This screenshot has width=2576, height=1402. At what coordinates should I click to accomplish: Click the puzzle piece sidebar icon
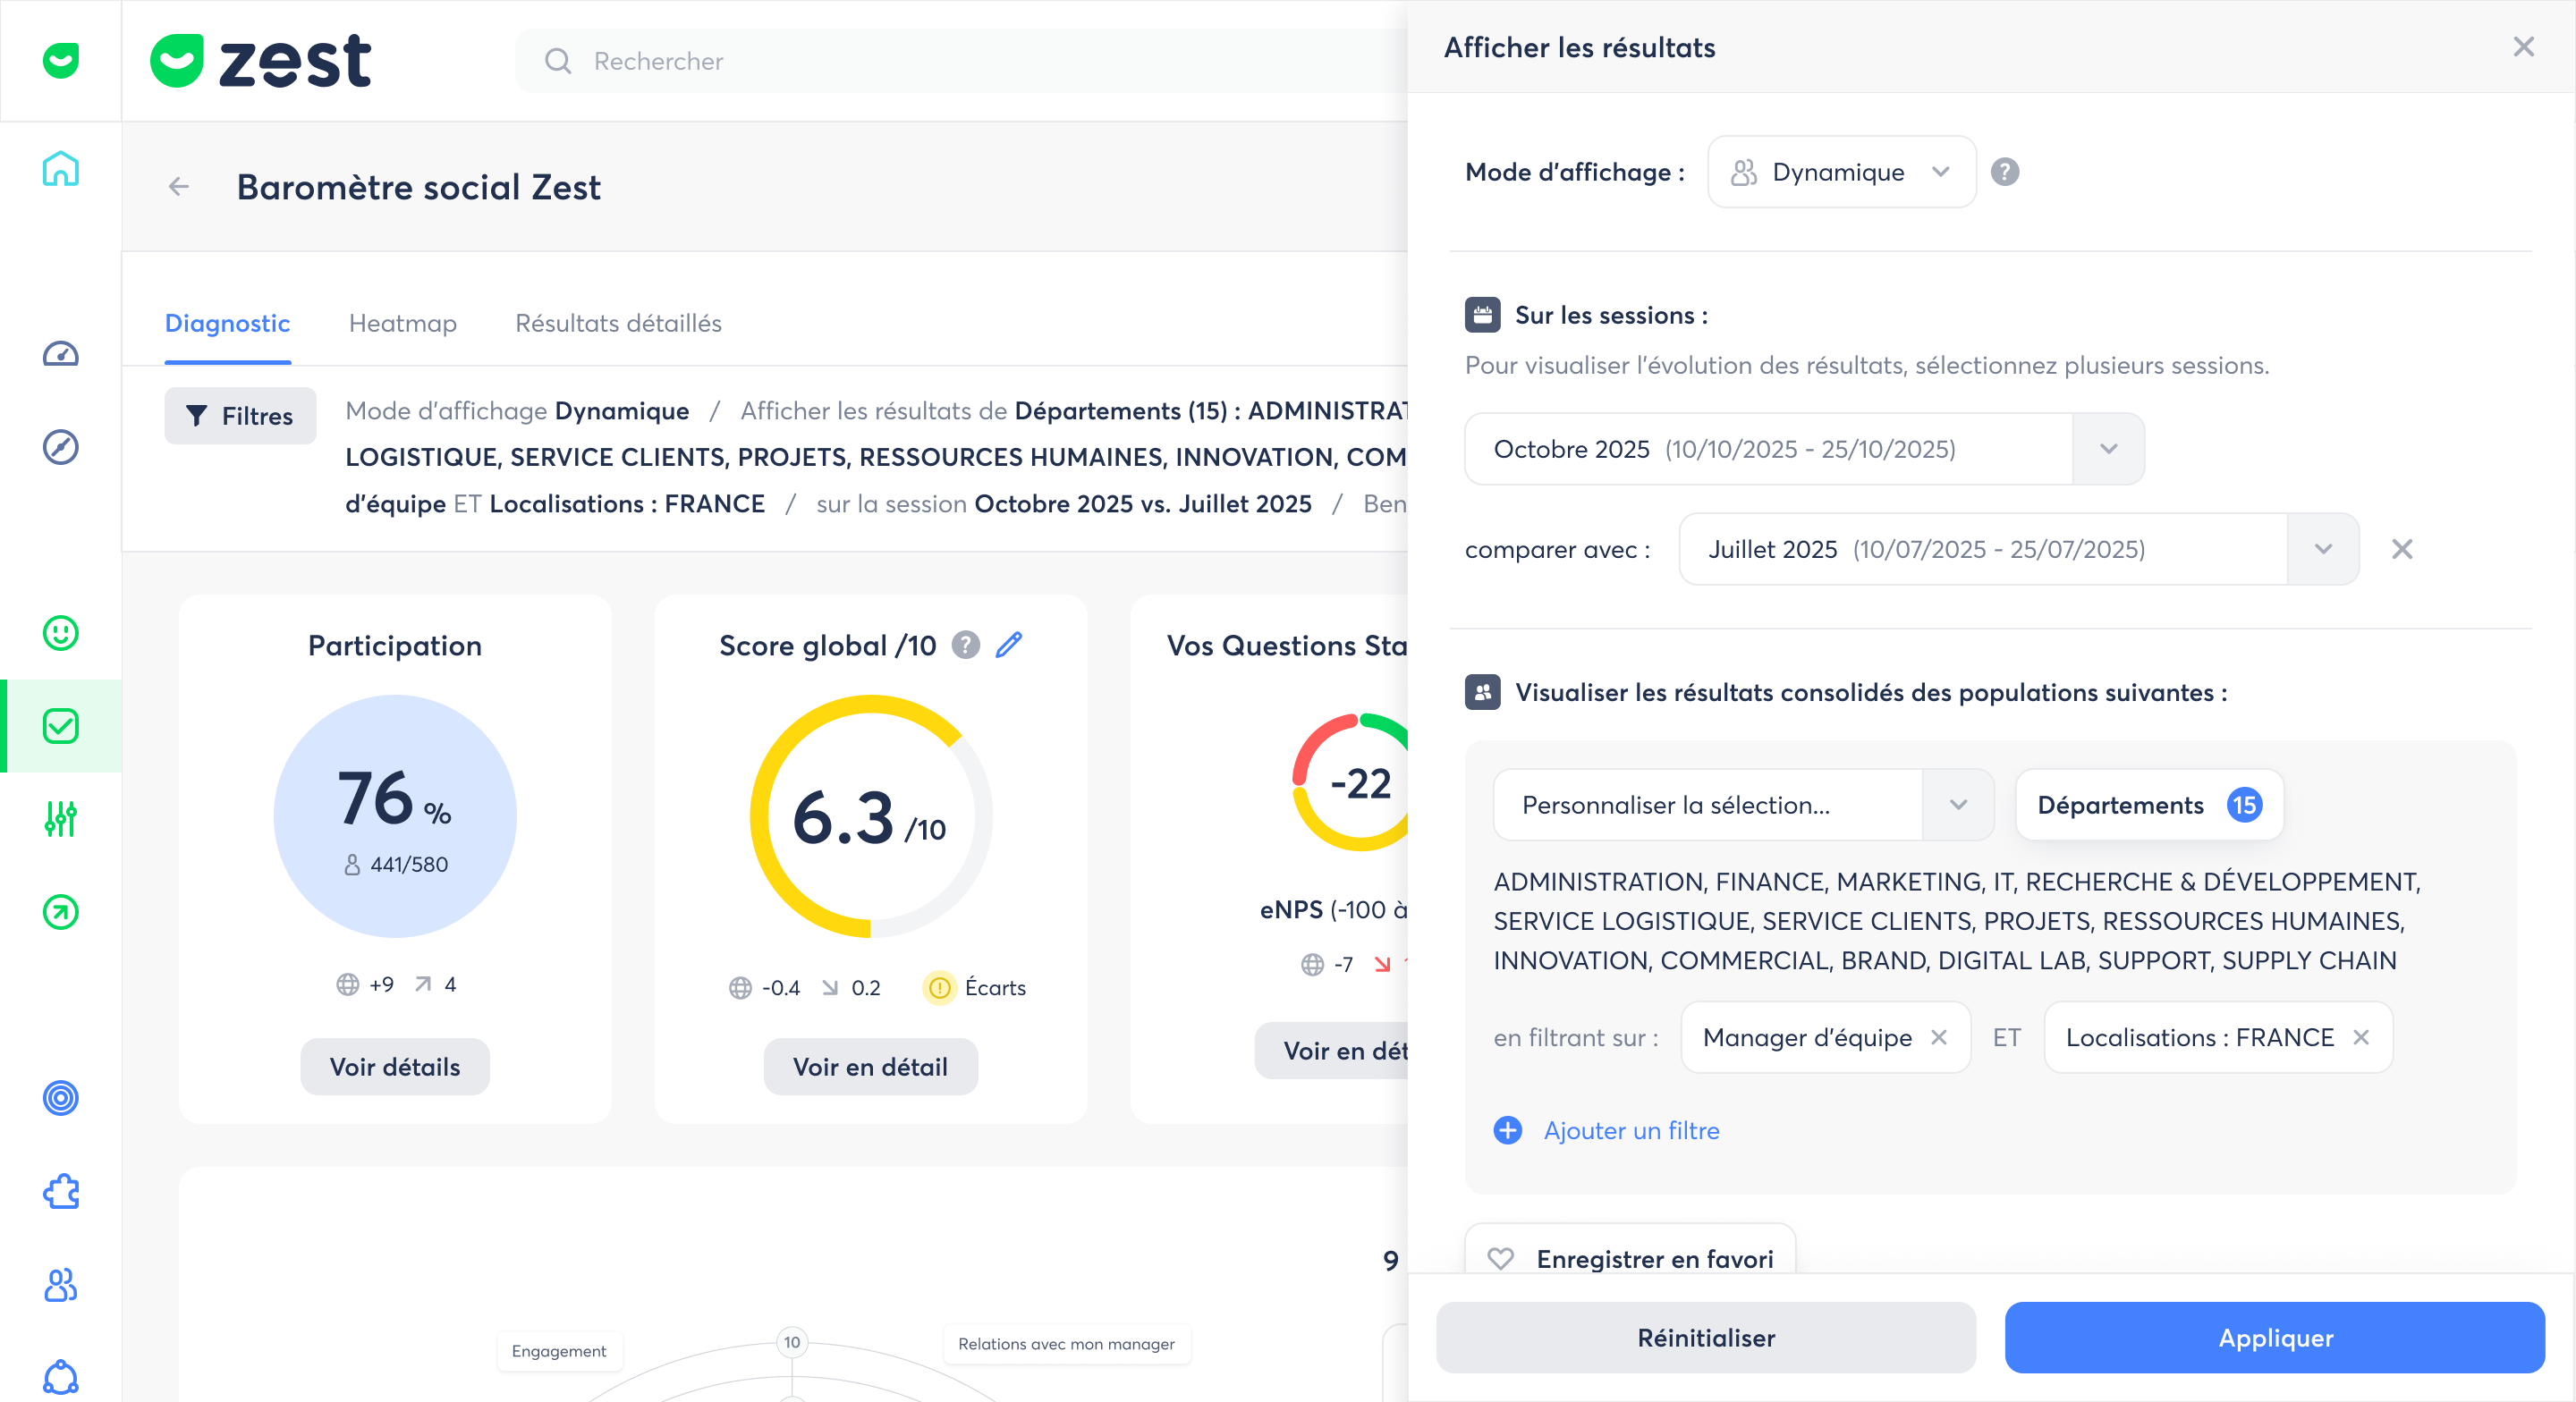[x=60, y=1191]
